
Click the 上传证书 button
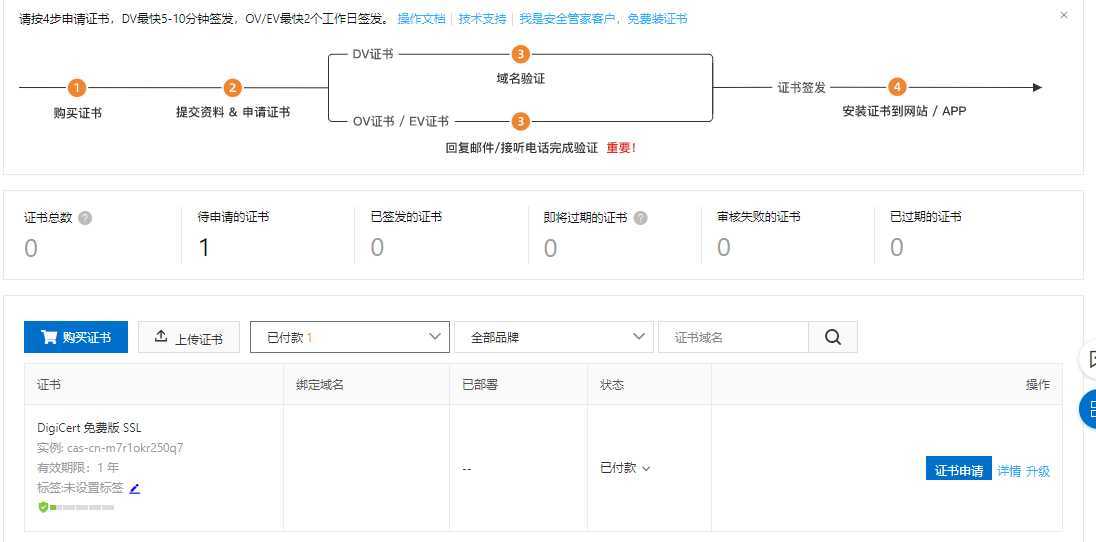[189, 337]
